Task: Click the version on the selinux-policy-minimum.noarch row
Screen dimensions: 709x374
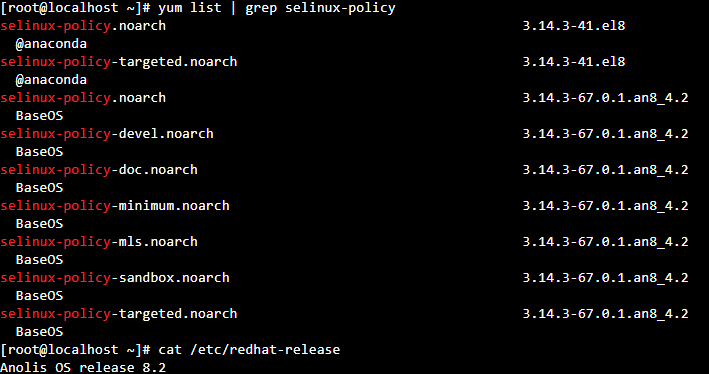Action: (605, 206)
